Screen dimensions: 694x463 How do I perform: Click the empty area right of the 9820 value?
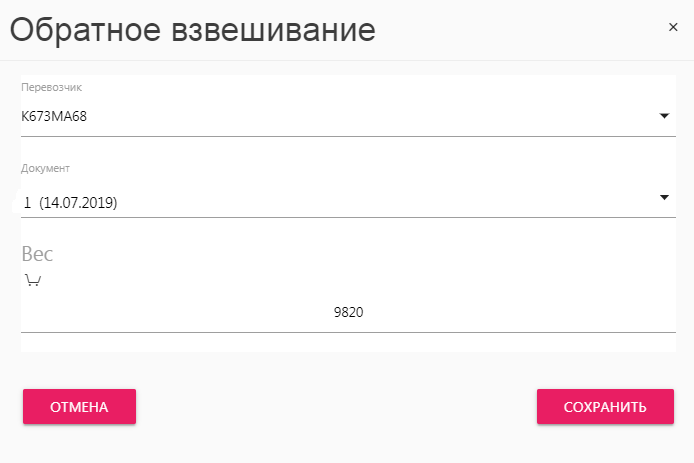point(518,313)
